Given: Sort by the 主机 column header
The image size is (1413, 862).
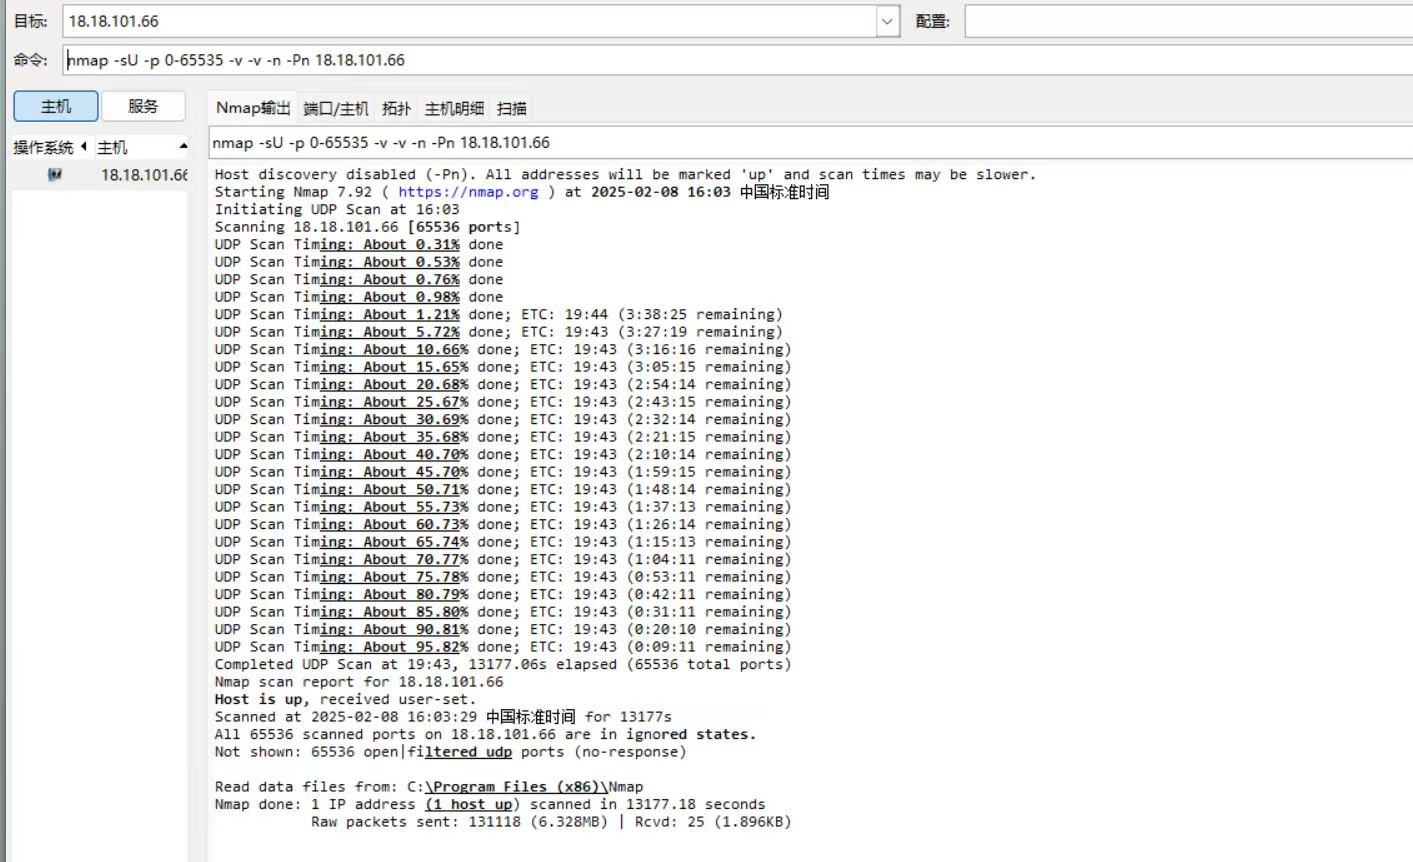Looking at the screenshot, I should pyautogui.click(x=140, y=147).
